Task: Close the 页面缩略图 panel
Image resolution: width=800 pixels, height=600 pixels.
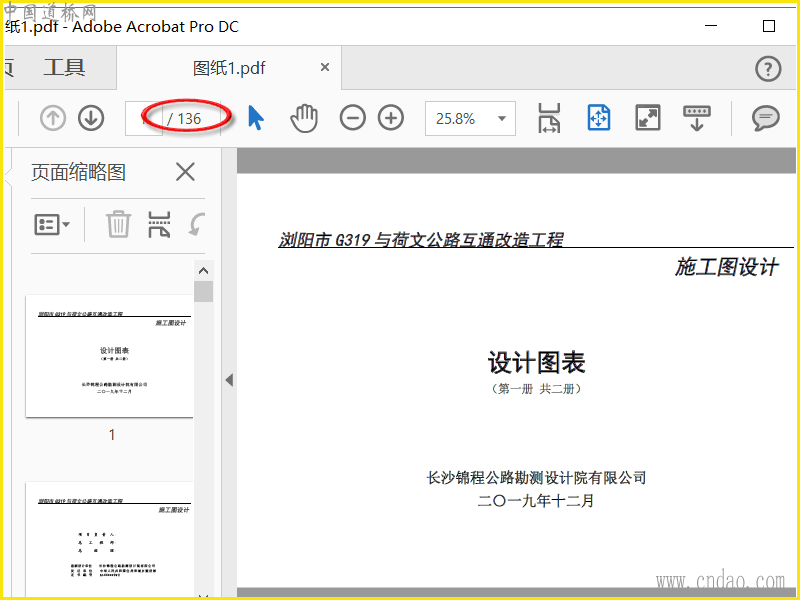Action: (x=185, y=172)
